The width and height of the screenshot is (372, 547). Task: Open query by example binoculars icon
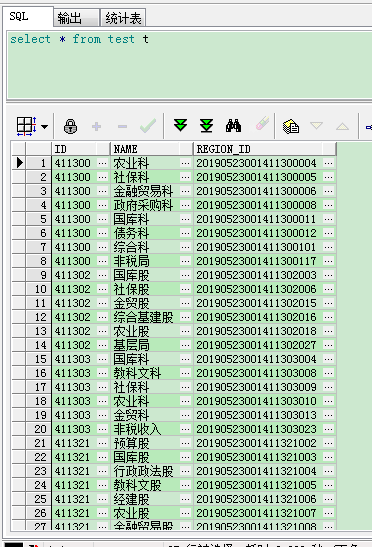233,126
